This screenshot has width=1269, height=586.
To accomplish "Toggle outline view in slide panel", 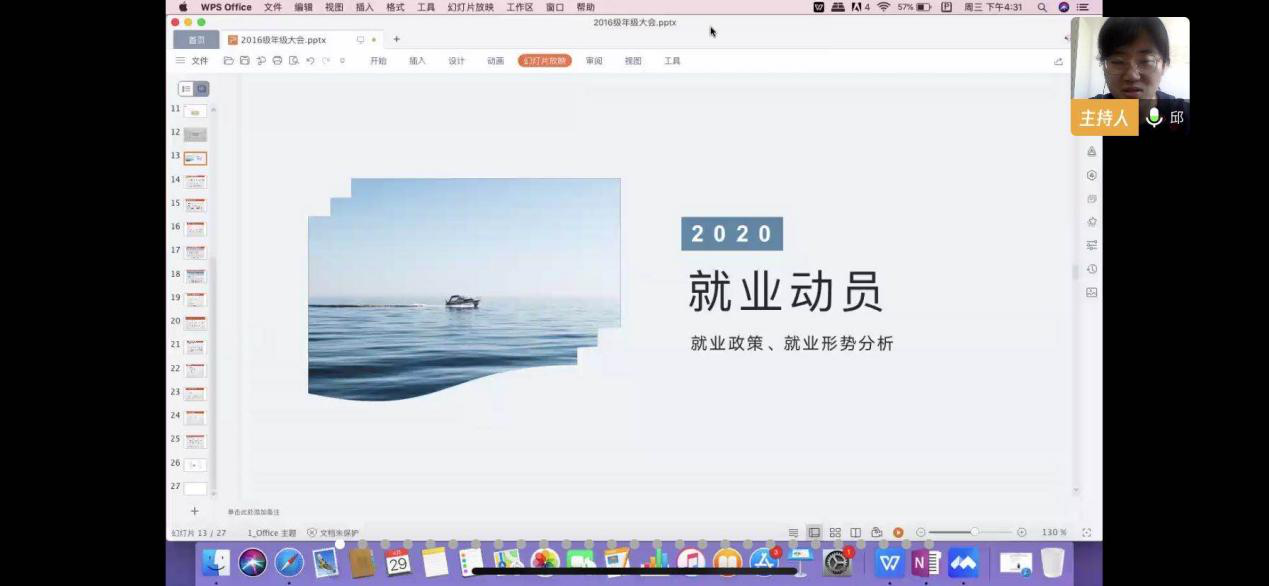I will click(x=186, y=89).
